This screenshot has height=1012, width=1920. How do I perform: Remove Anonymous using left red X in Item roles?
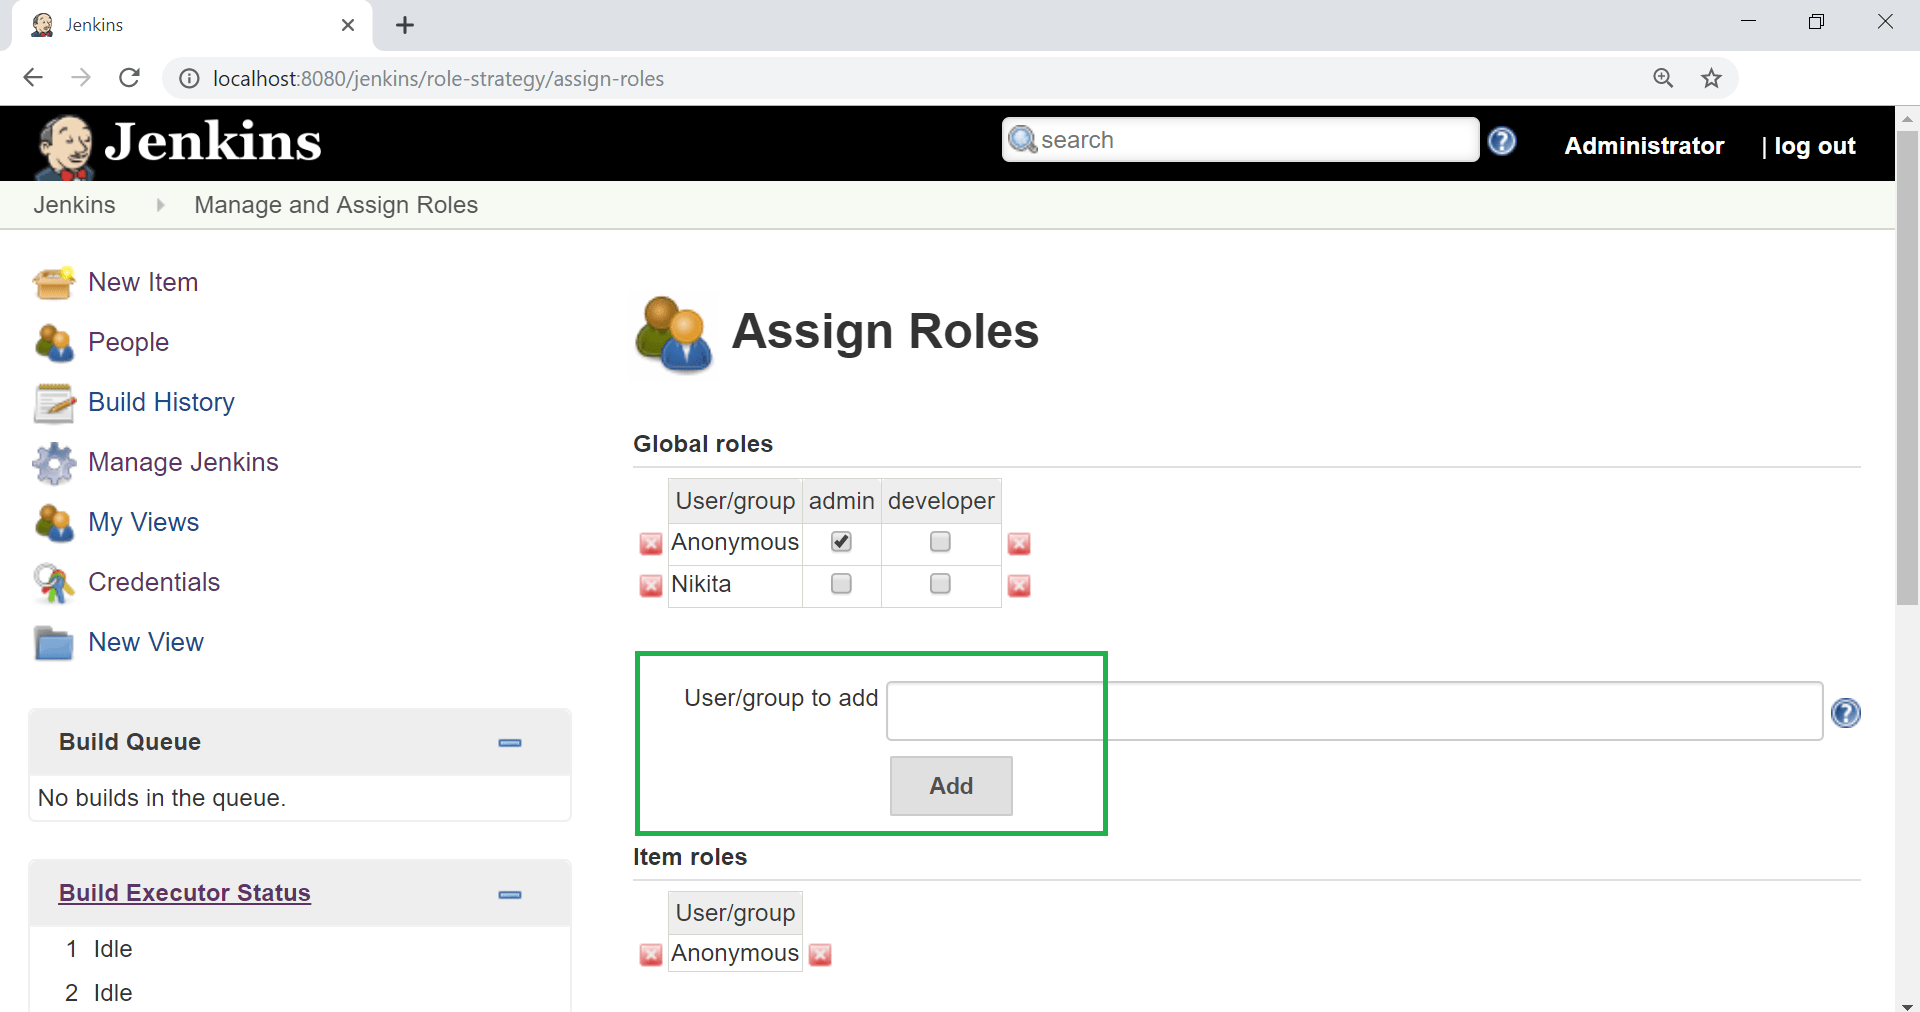pos(651,955)
